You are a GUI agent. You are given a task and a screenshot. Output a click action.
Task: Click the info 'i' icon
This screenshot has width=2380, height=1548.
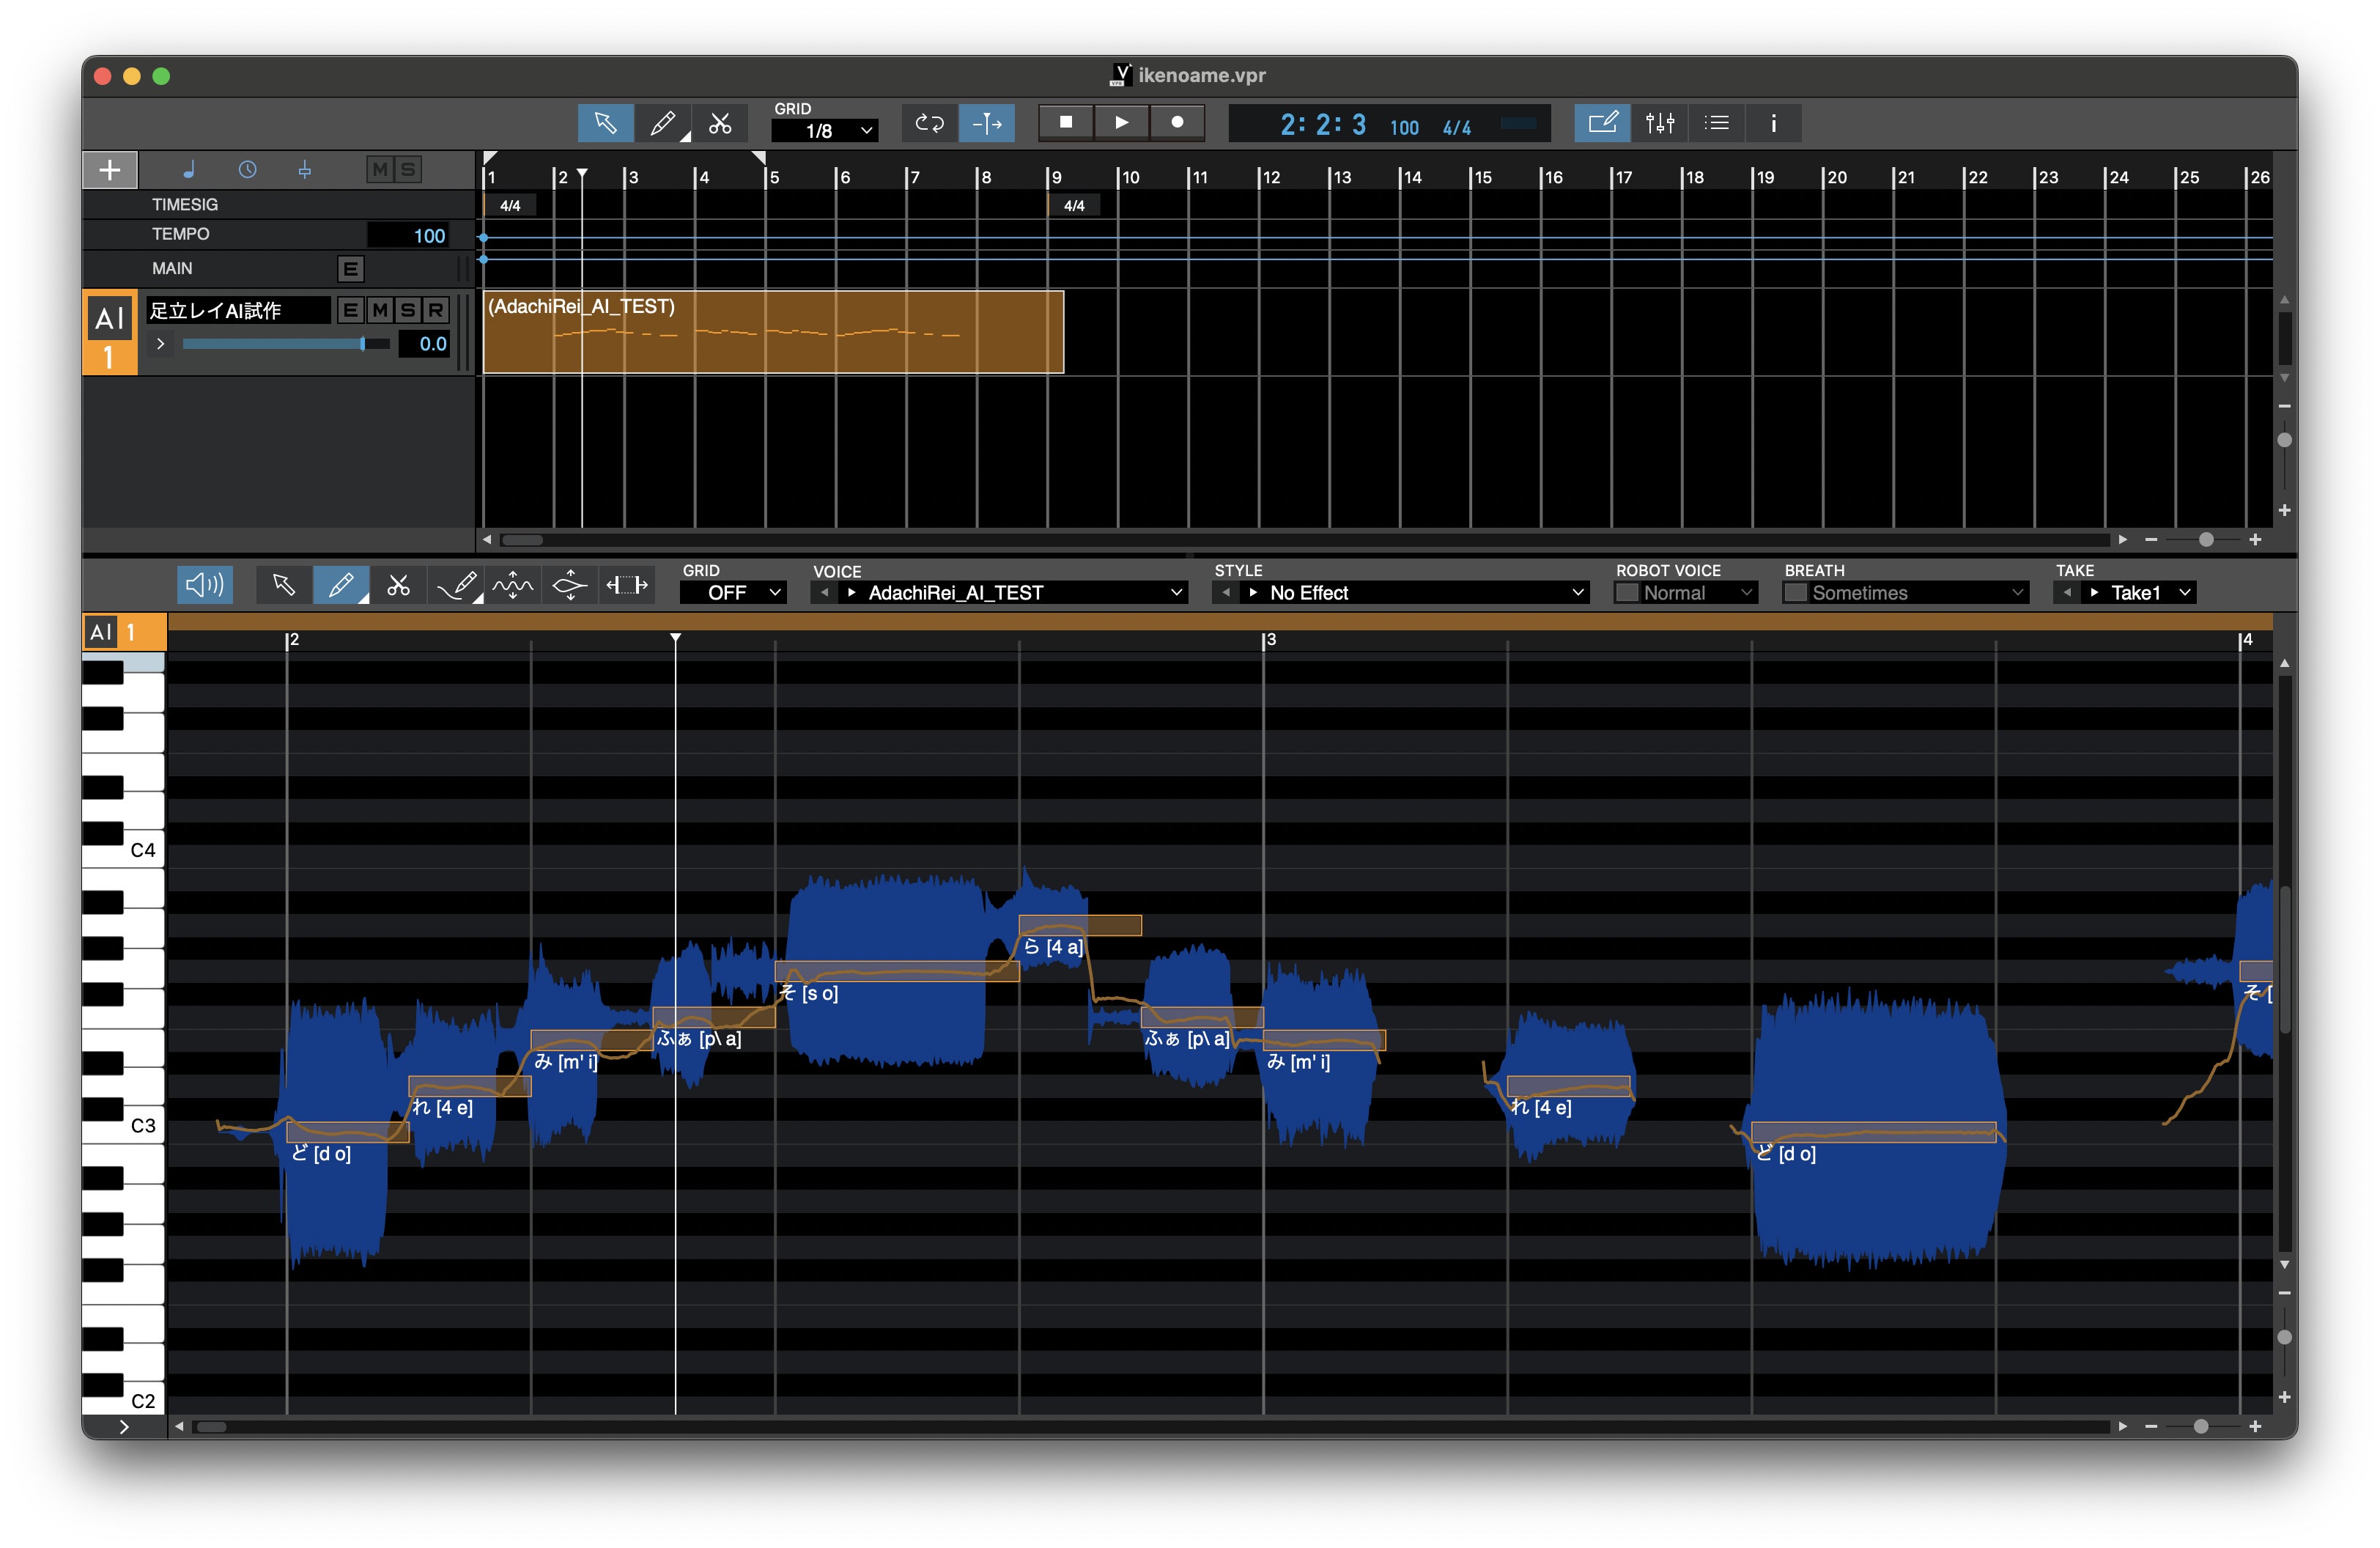[1773, 123]
